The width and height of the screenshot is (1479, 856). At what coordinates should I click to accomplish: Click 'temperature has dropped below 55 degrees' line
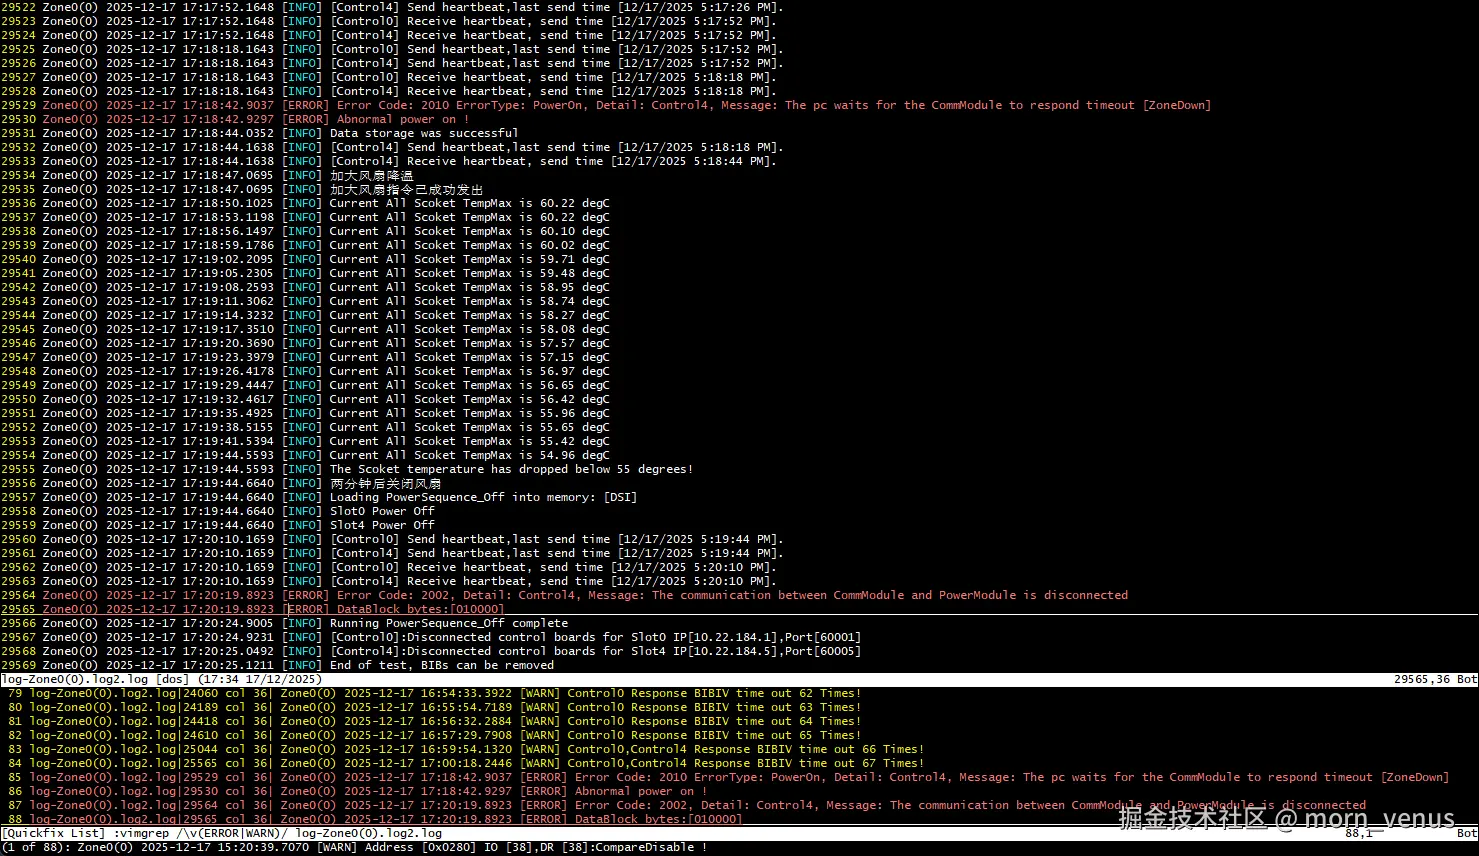347,469
